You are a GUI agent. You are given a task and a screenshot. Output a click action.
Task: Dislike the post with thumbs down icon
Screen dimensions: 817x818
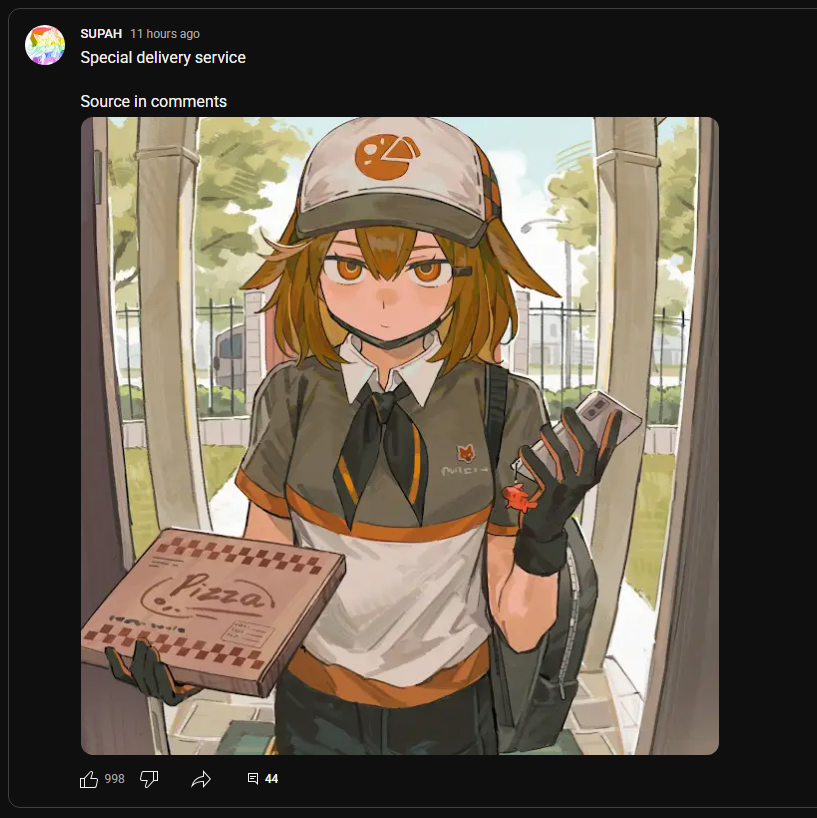(x=149, y=779)
